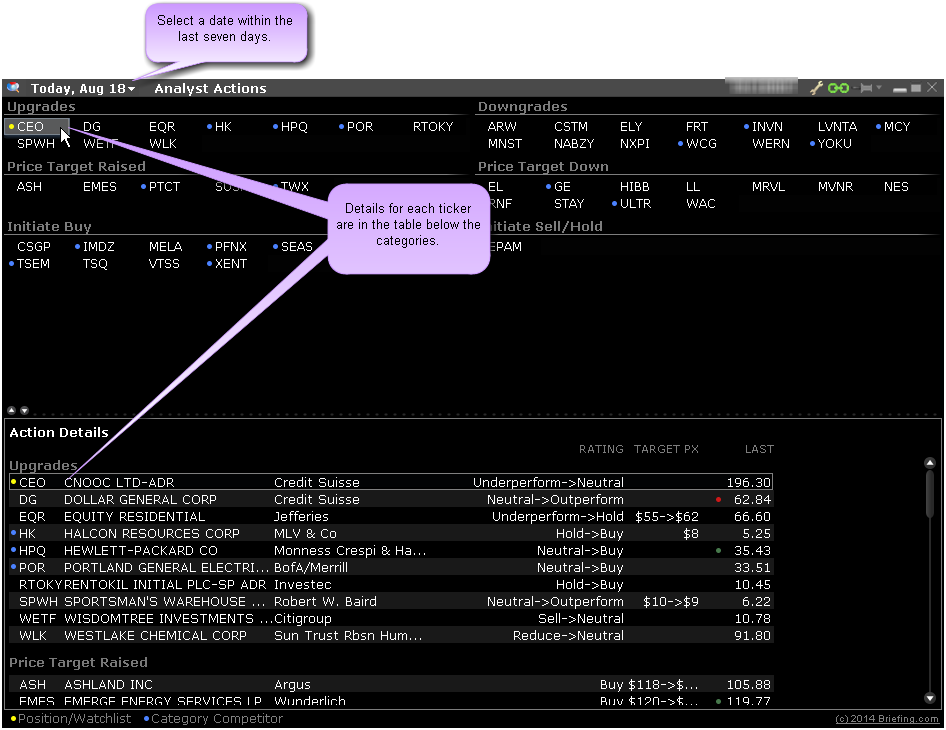Image resolution: width=946 pixels, height=730 pixels.
Task: Select LVNTA ticker under Downgrades
Action: click(x=837, y=127)
